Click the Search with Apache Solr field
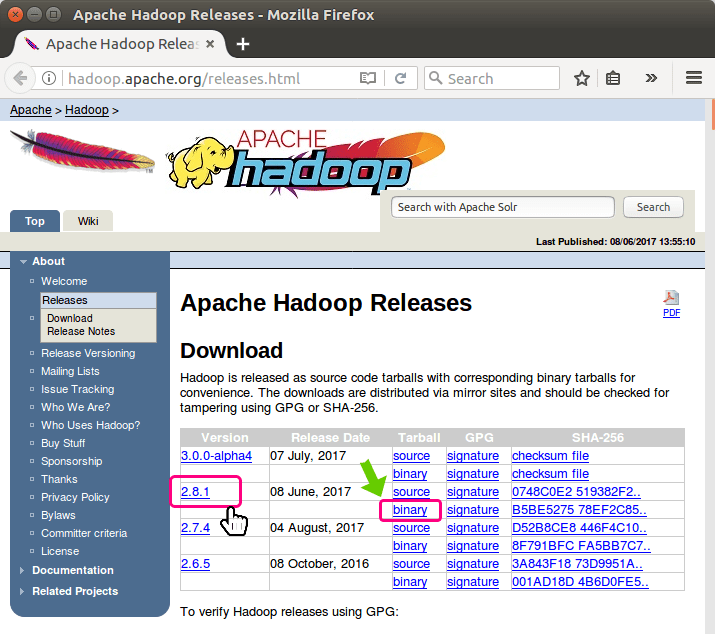The width and height of the screenshot is (716, 635). (x=503, y=207)
